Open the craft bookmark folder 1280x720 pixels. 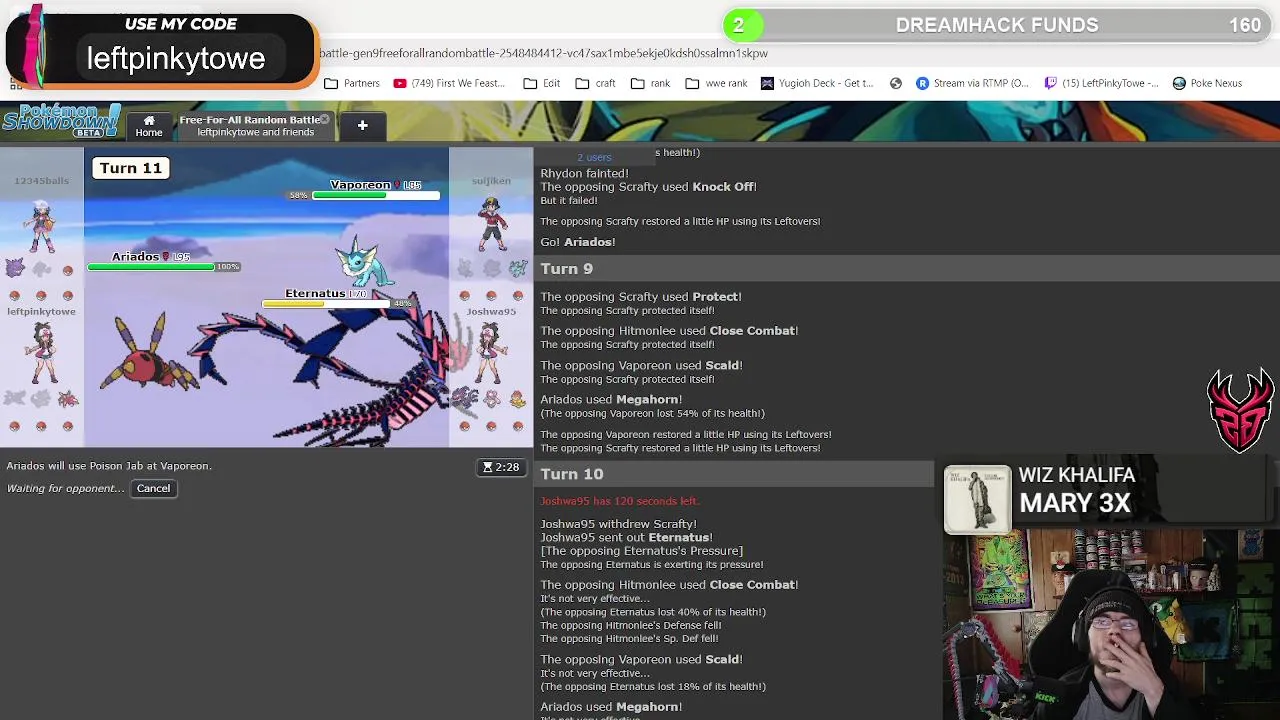596,83
